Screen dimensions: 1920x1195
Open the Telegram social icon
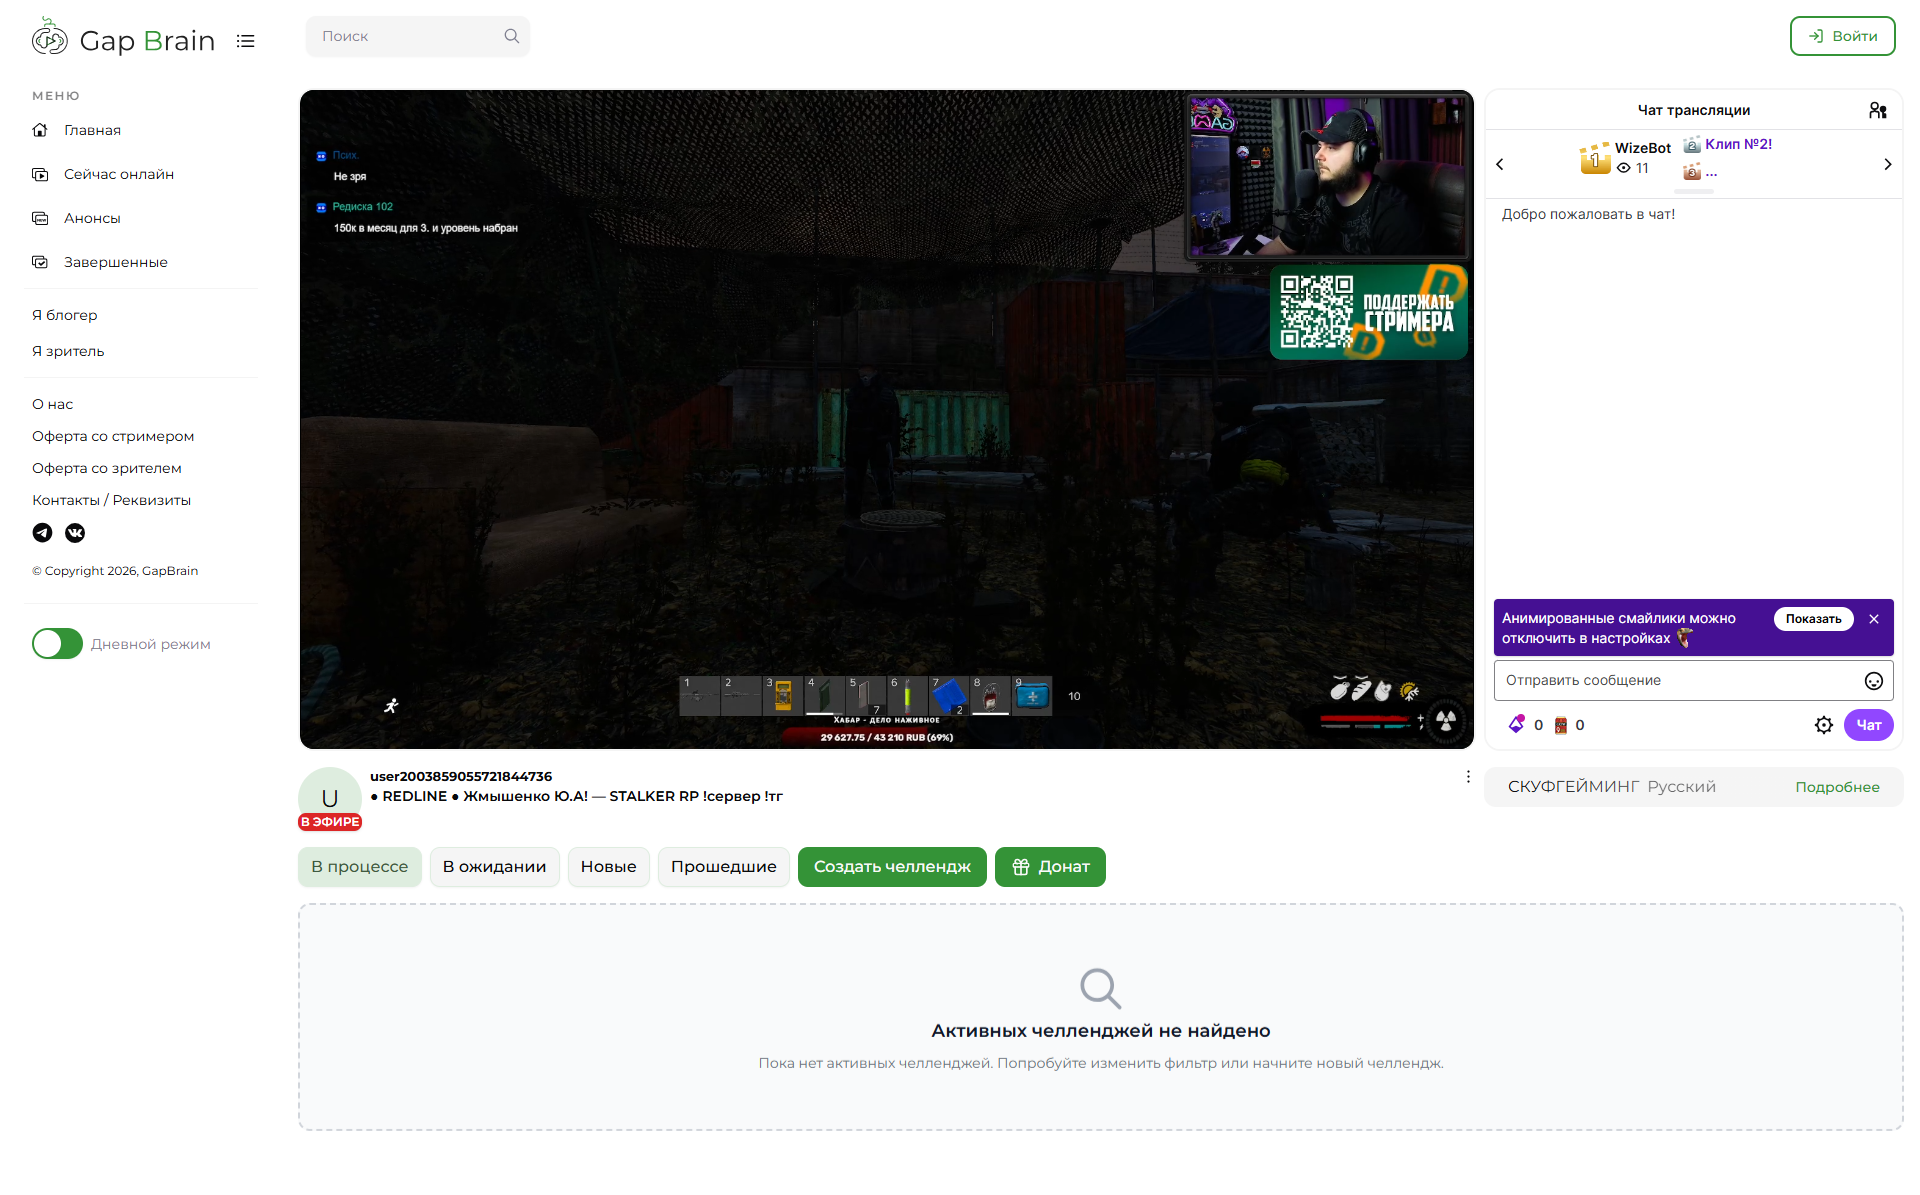[42, 533]
